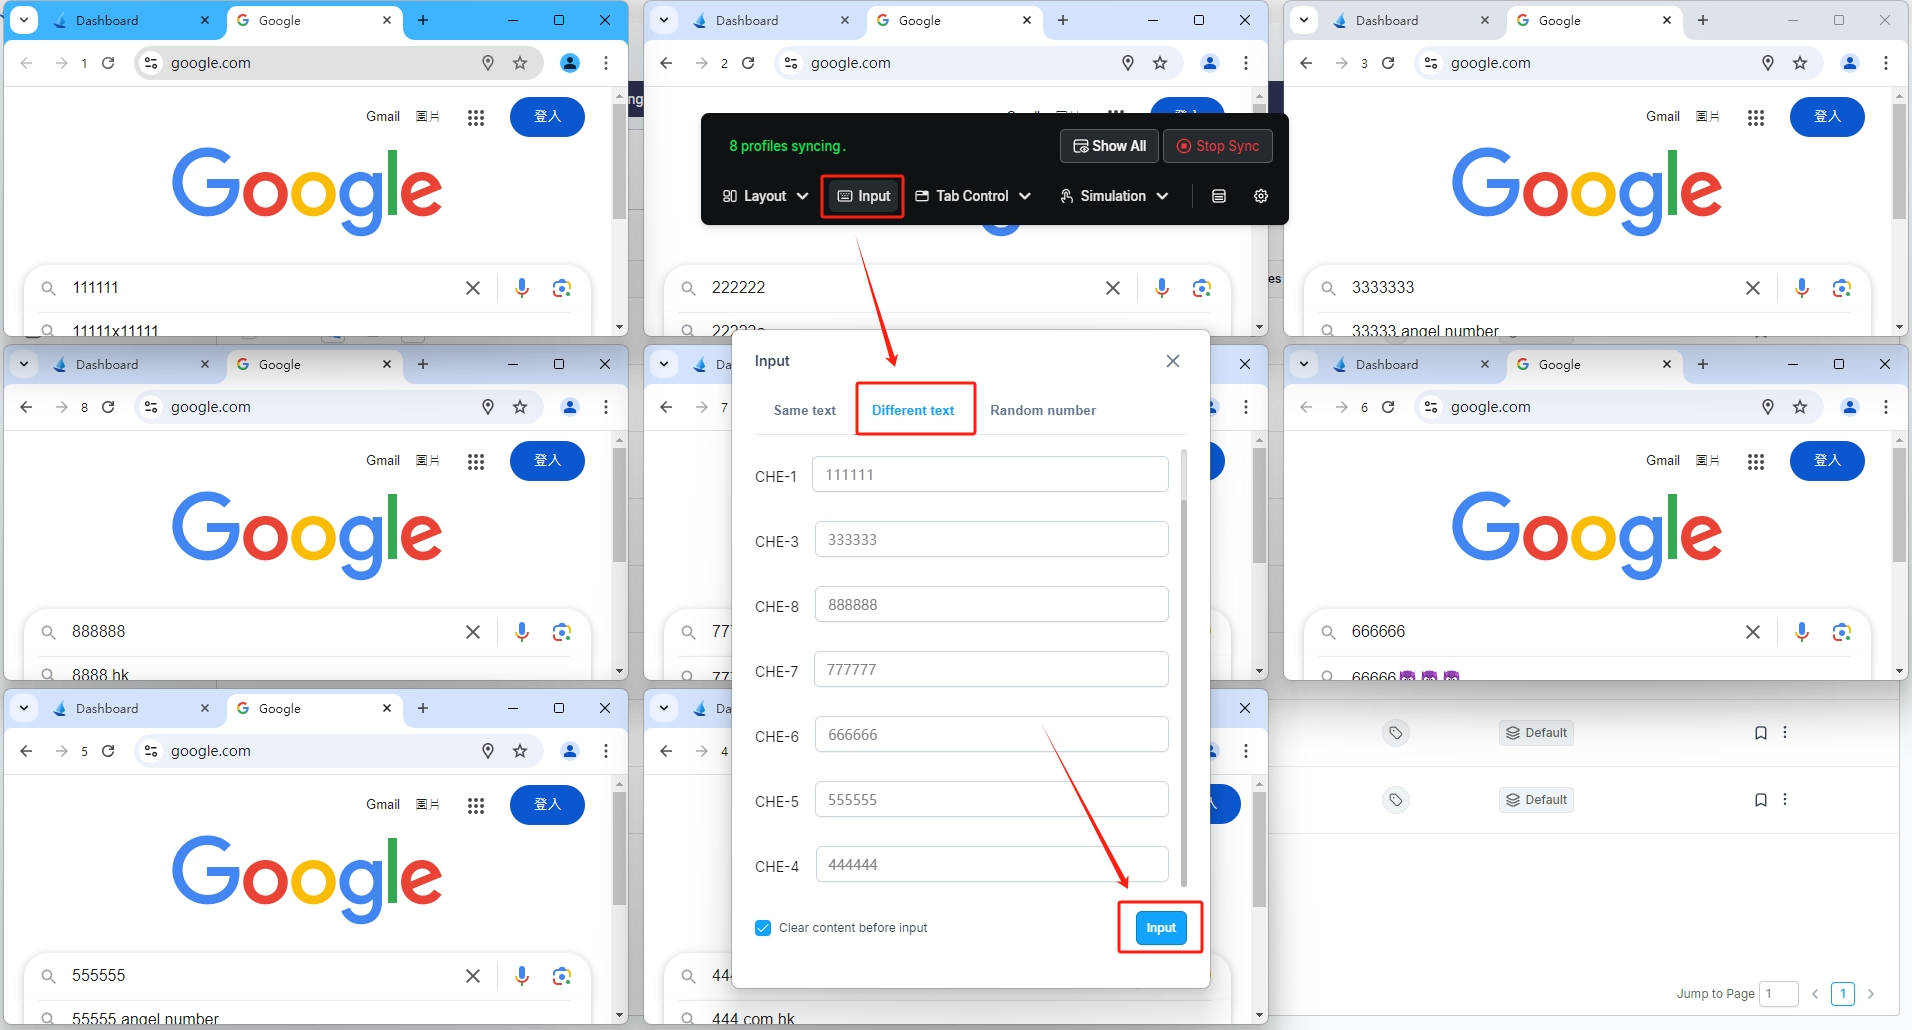Click voice search in the 888888 window
The height and width of the screenshot is (1030, 1912).
tap(522, 632)
